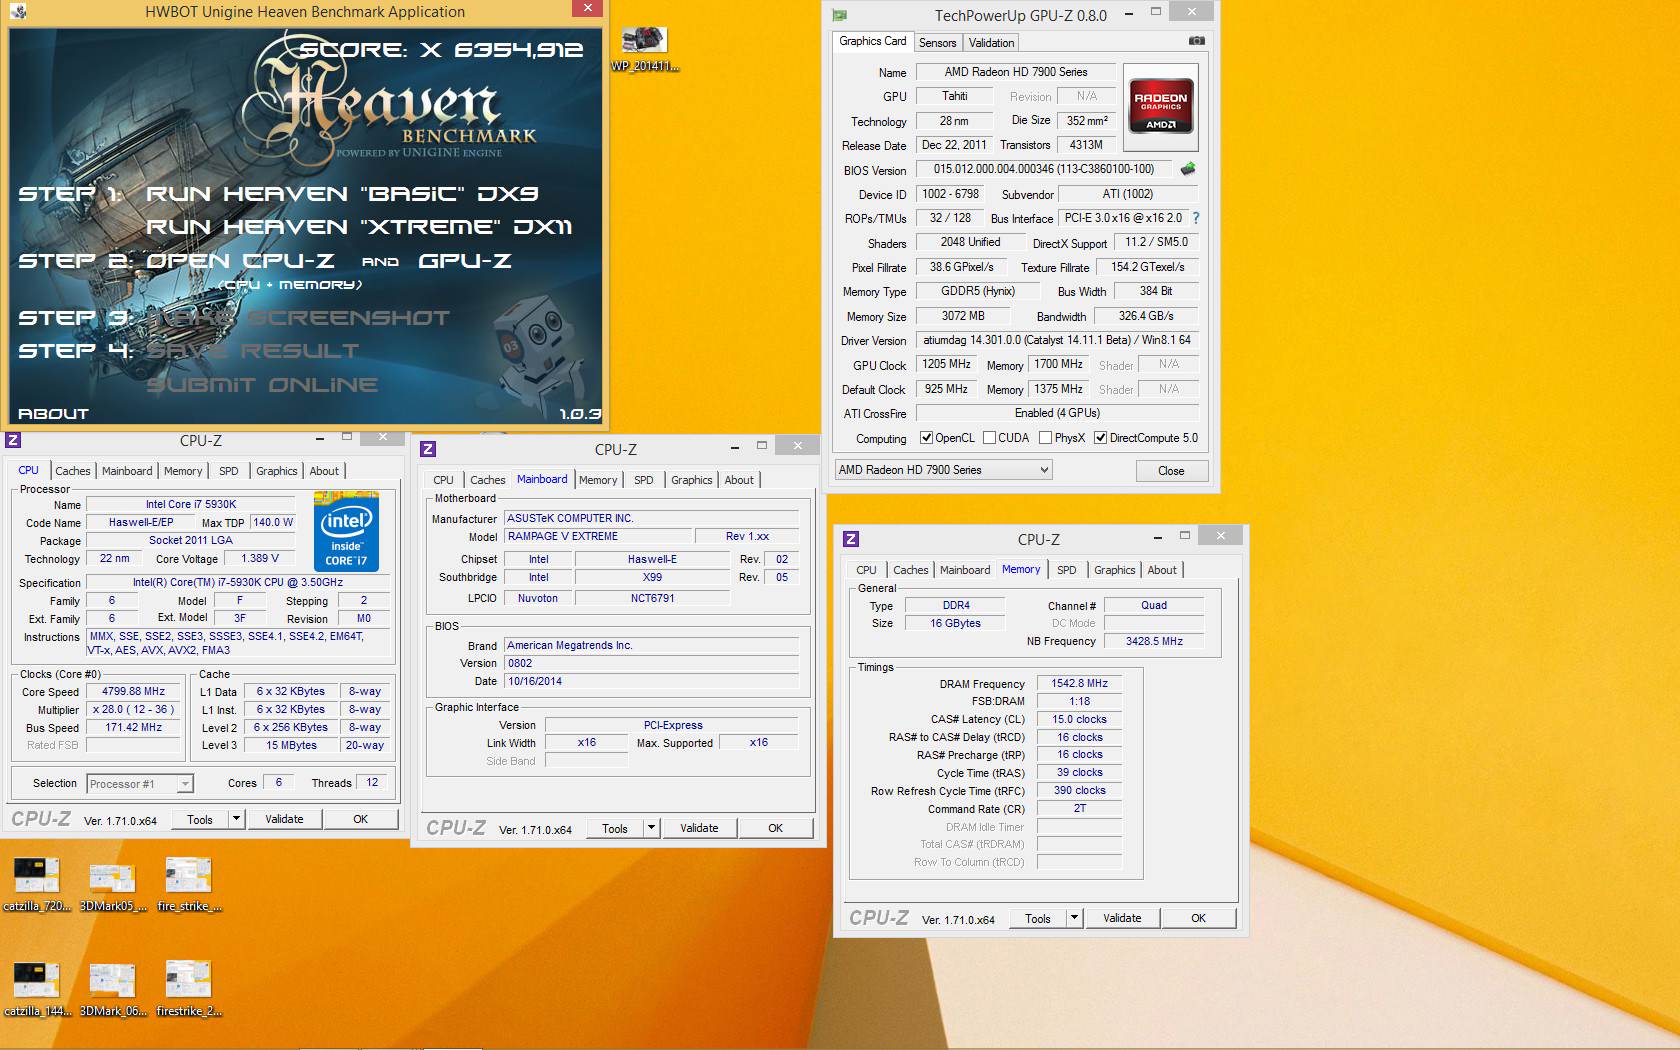The image size is (1680, 1050).
Task: Click Bus Interface question mark in GPU-Z
Action: tap(1195, 218)
